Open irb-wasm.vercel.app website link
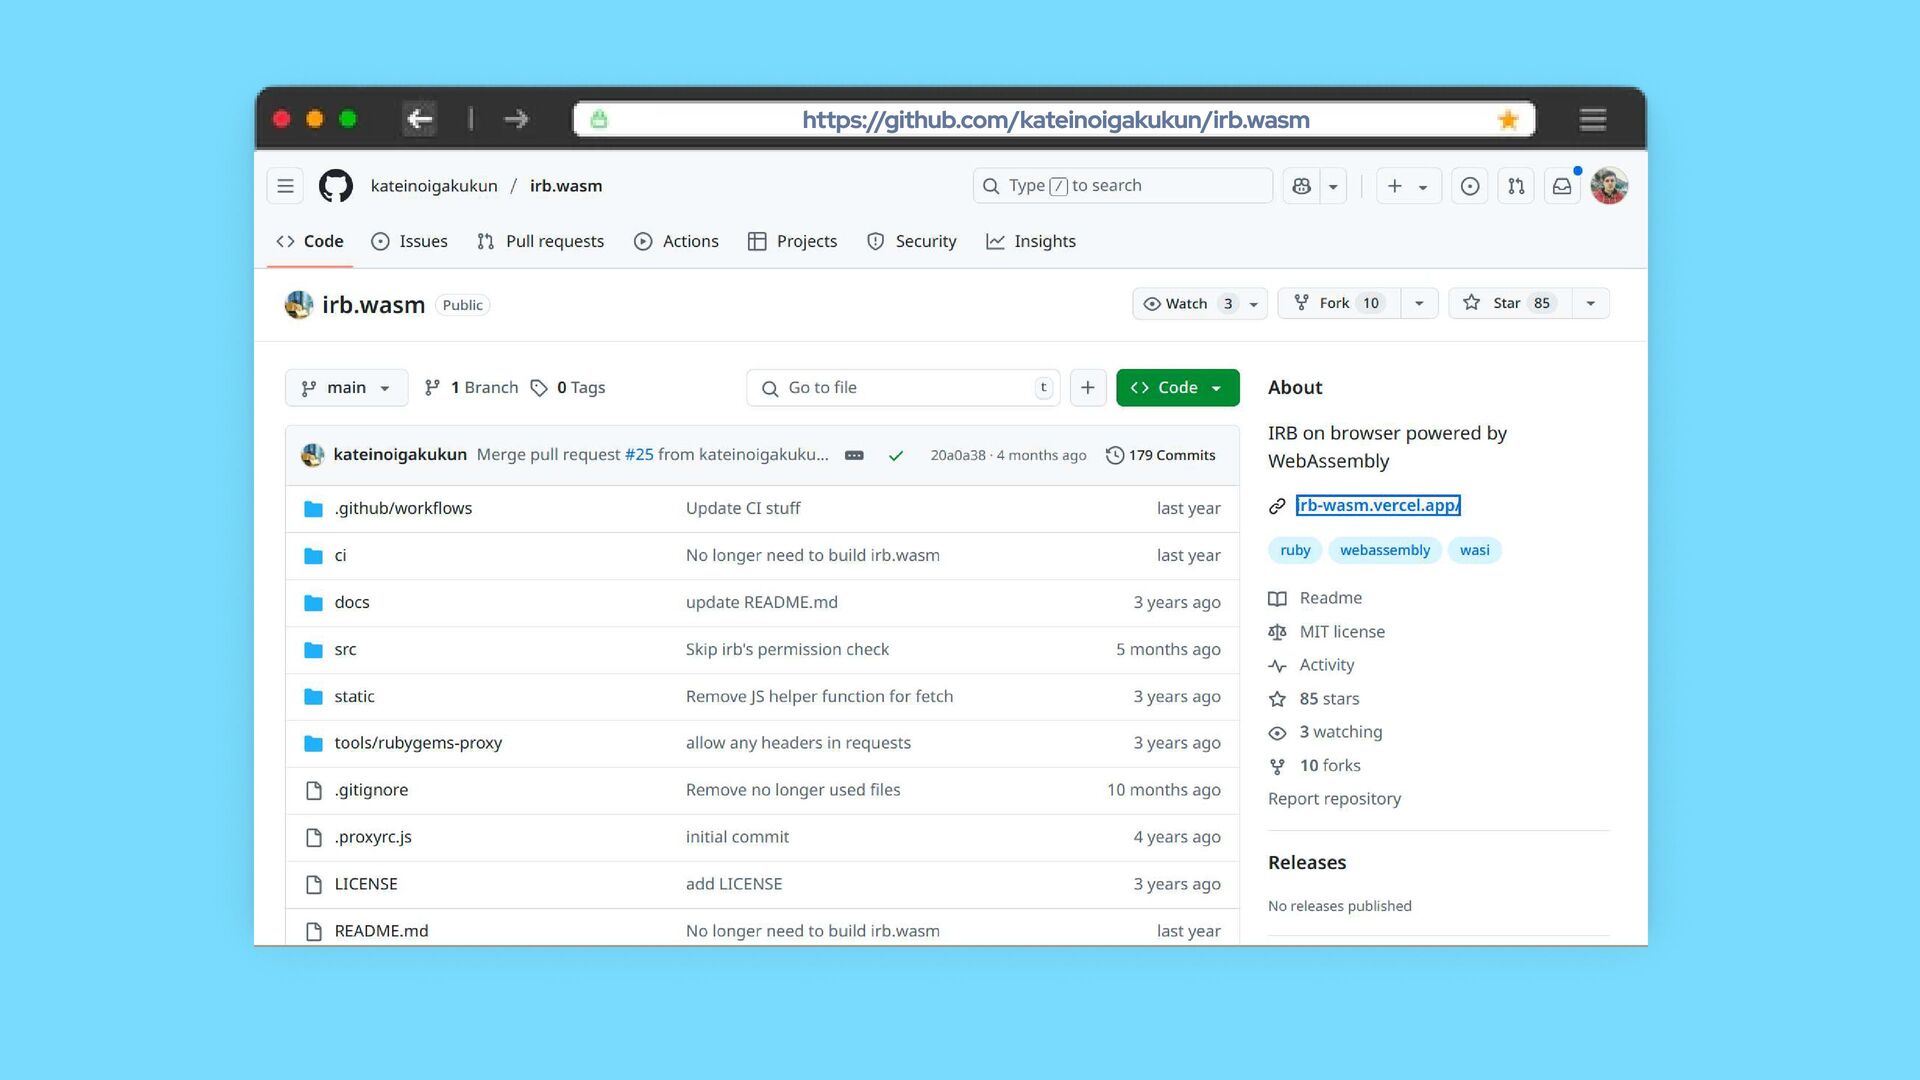 coord(1378,506)
